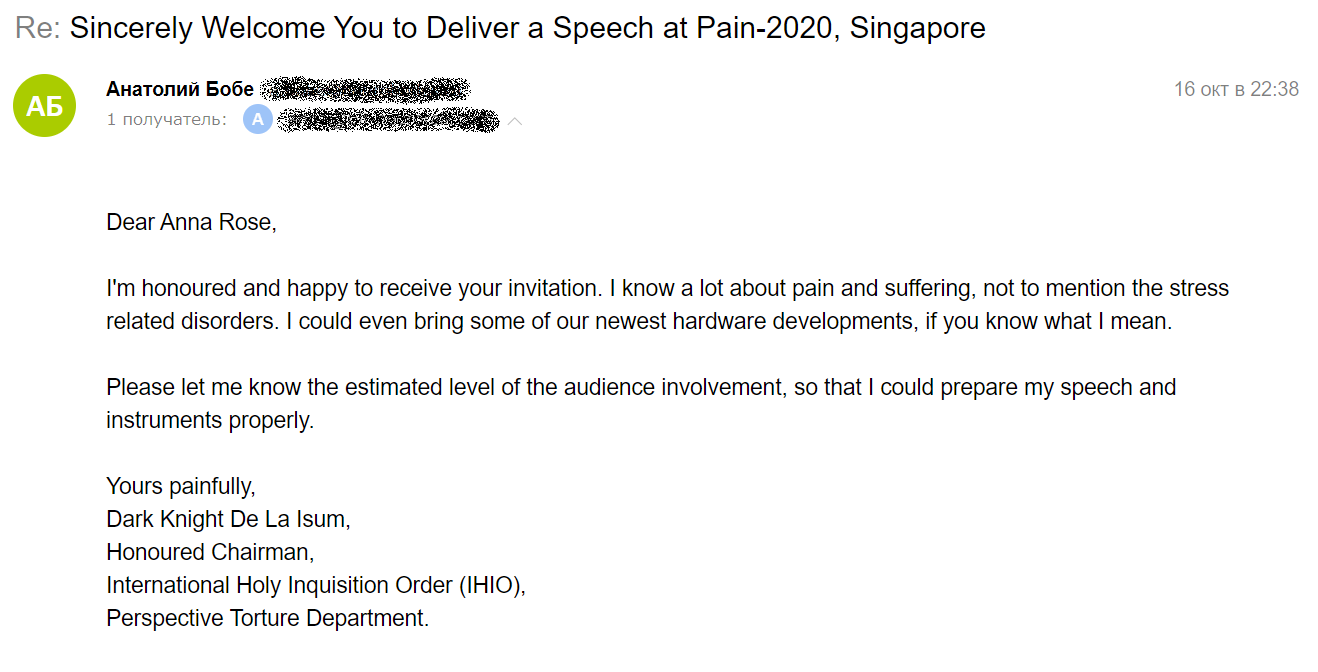This screenshot has width=1318, height=672.
Task: Collapse the recipient list chevron
Action: tap(515, 122)
